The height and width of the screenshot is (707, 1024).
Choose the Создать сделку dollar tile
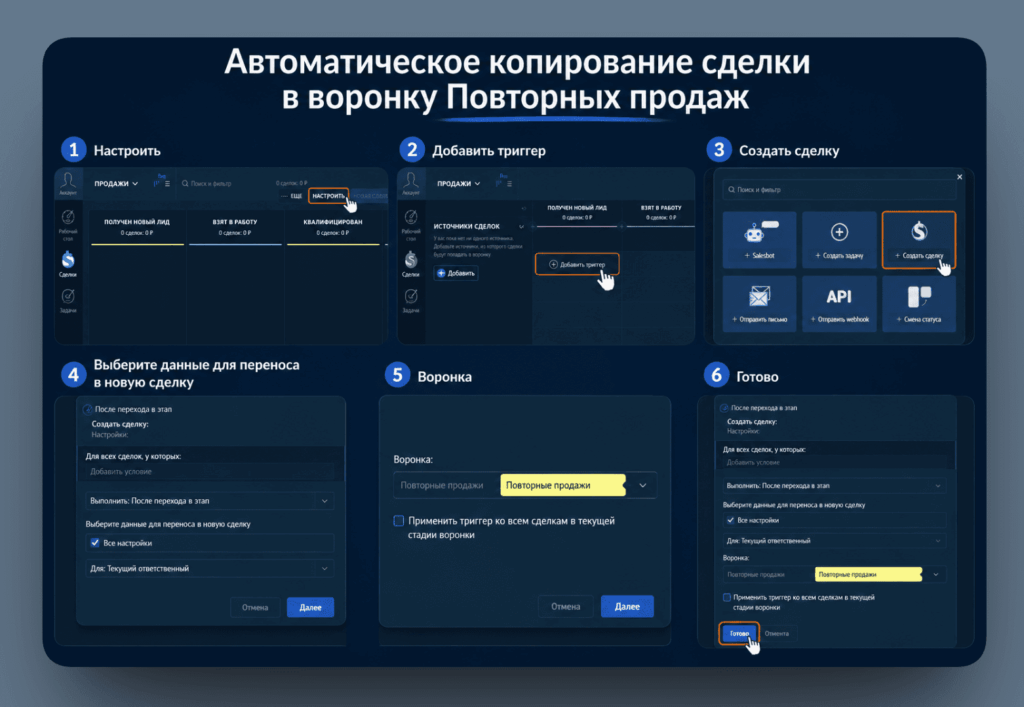point(919,240)
